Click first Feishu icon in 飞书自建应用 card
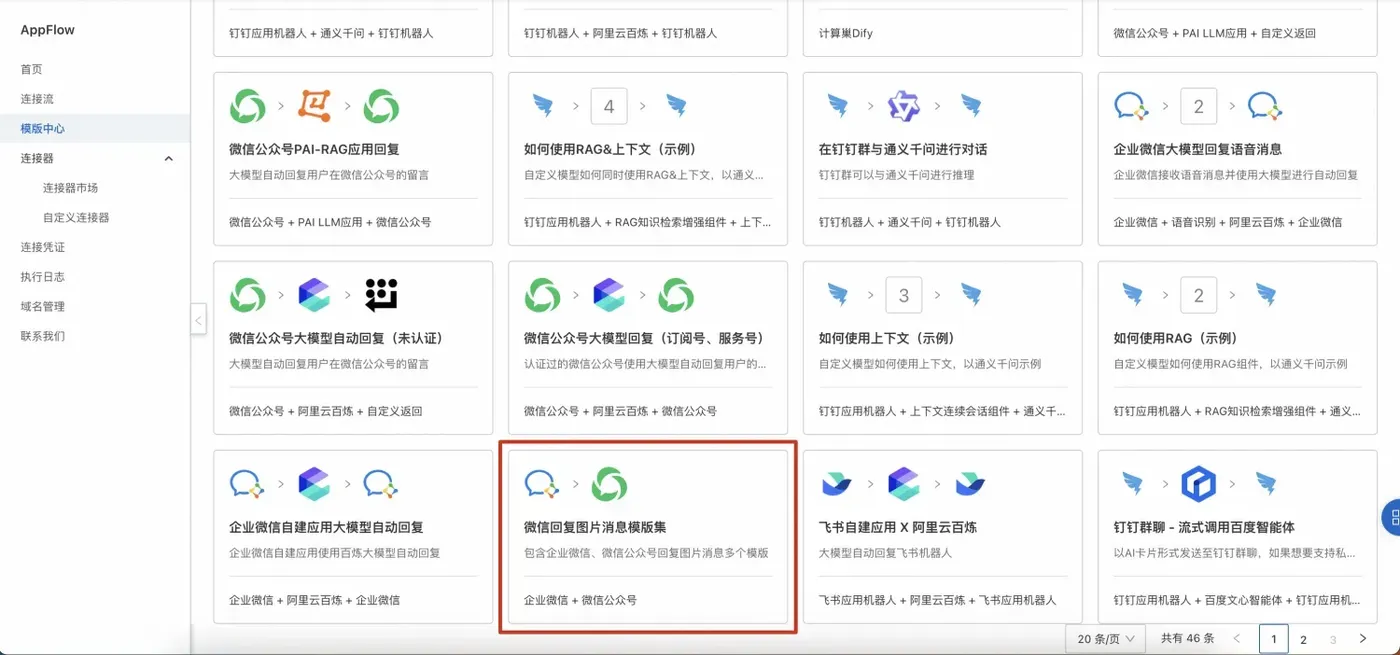Viewport: 1400px width, 655px height. [x=837, y=484]
